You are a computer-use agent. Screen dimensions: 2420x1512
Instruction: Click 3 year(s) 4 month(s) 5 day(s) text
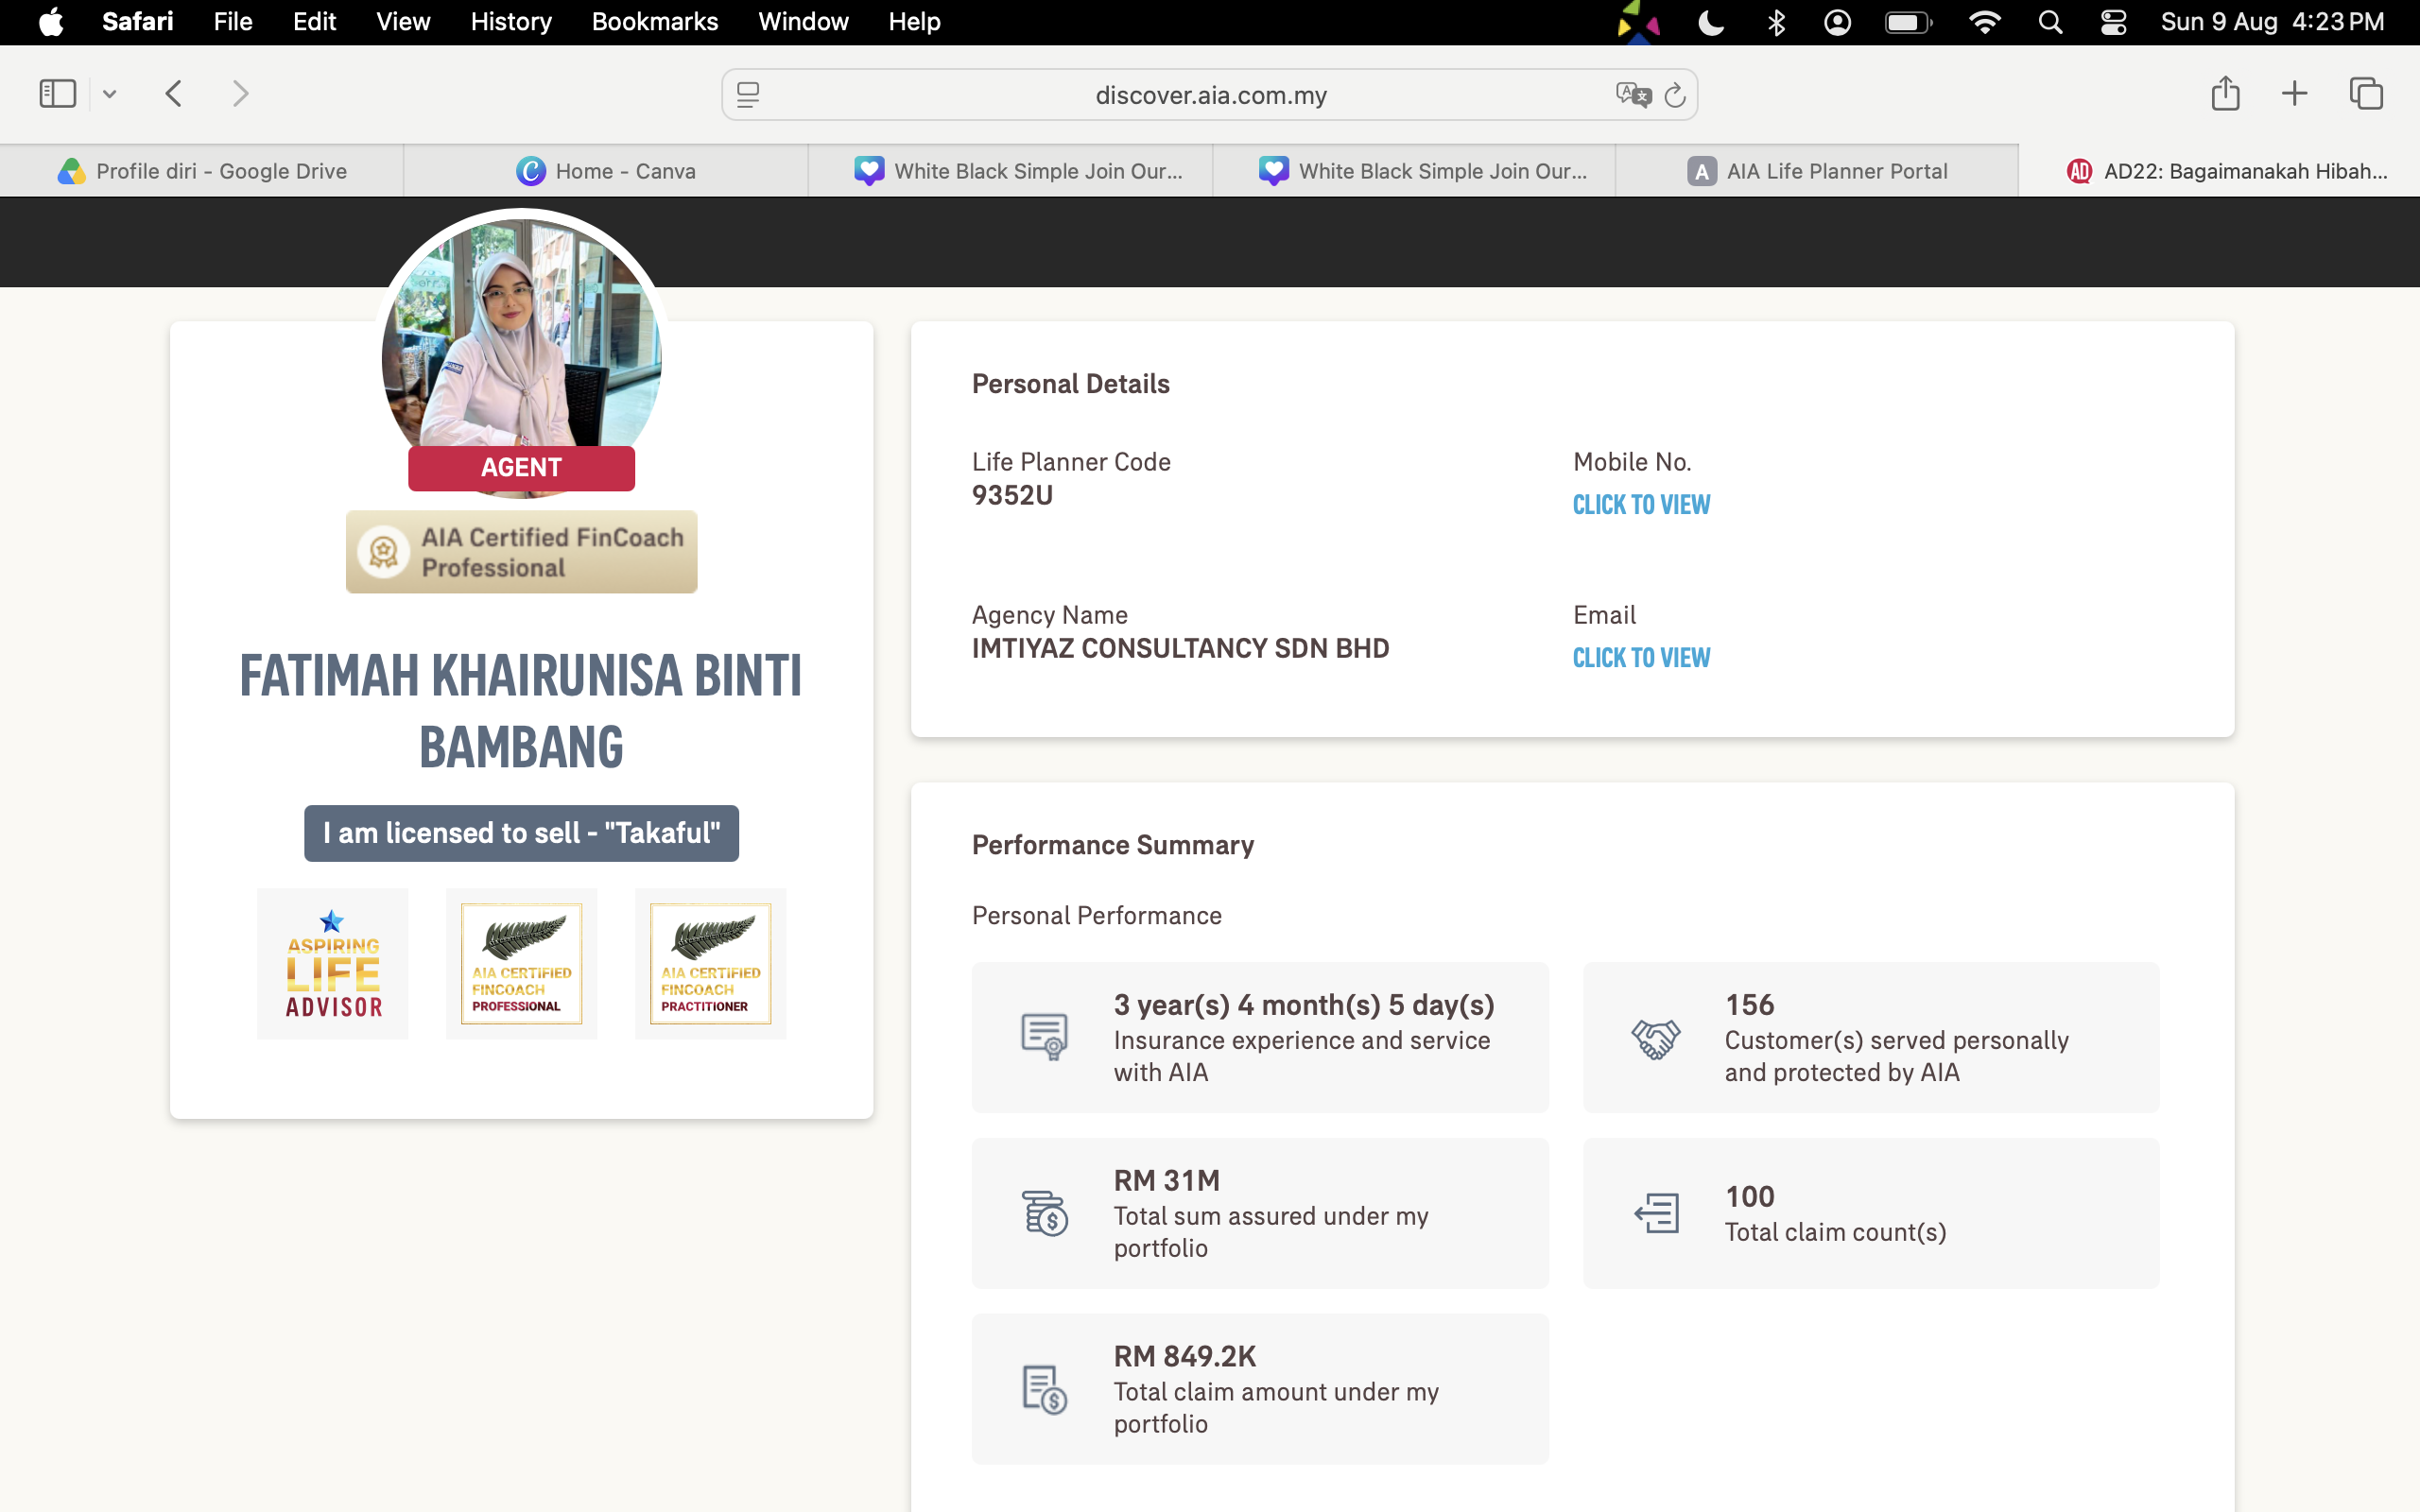click(1304, 1005)
